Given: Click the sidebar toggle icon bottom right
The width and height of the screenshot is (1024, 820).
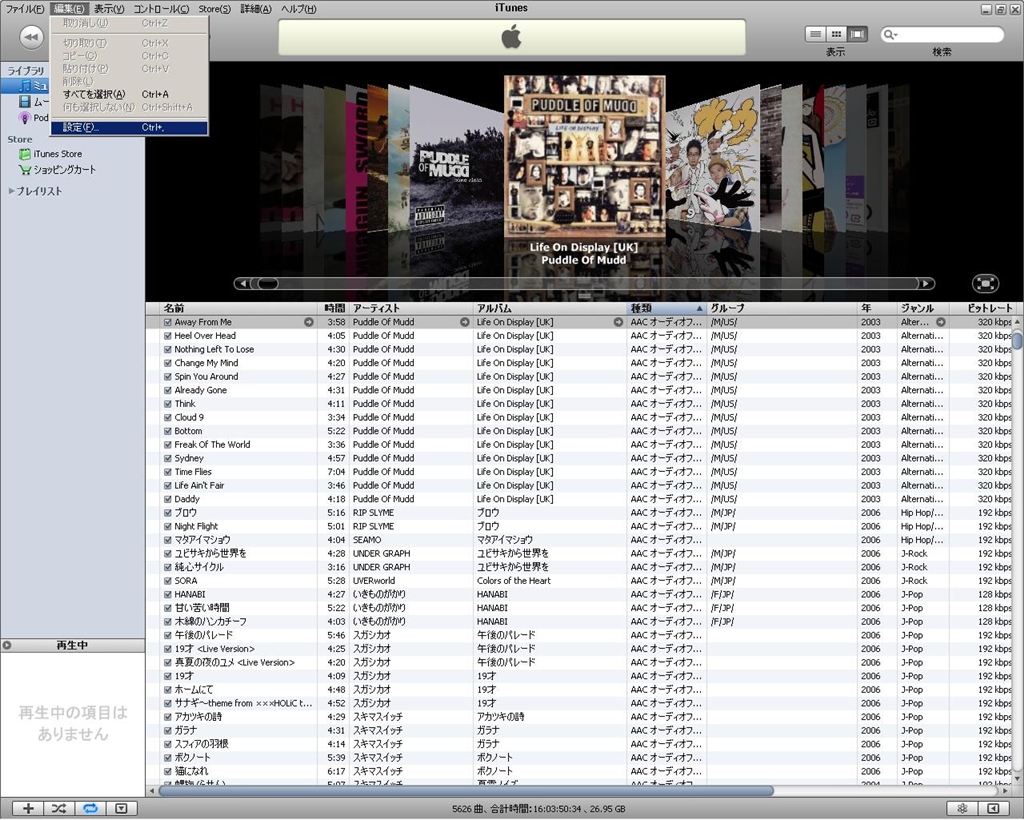Looking at the screenshot, I should [x=993, y=808].
